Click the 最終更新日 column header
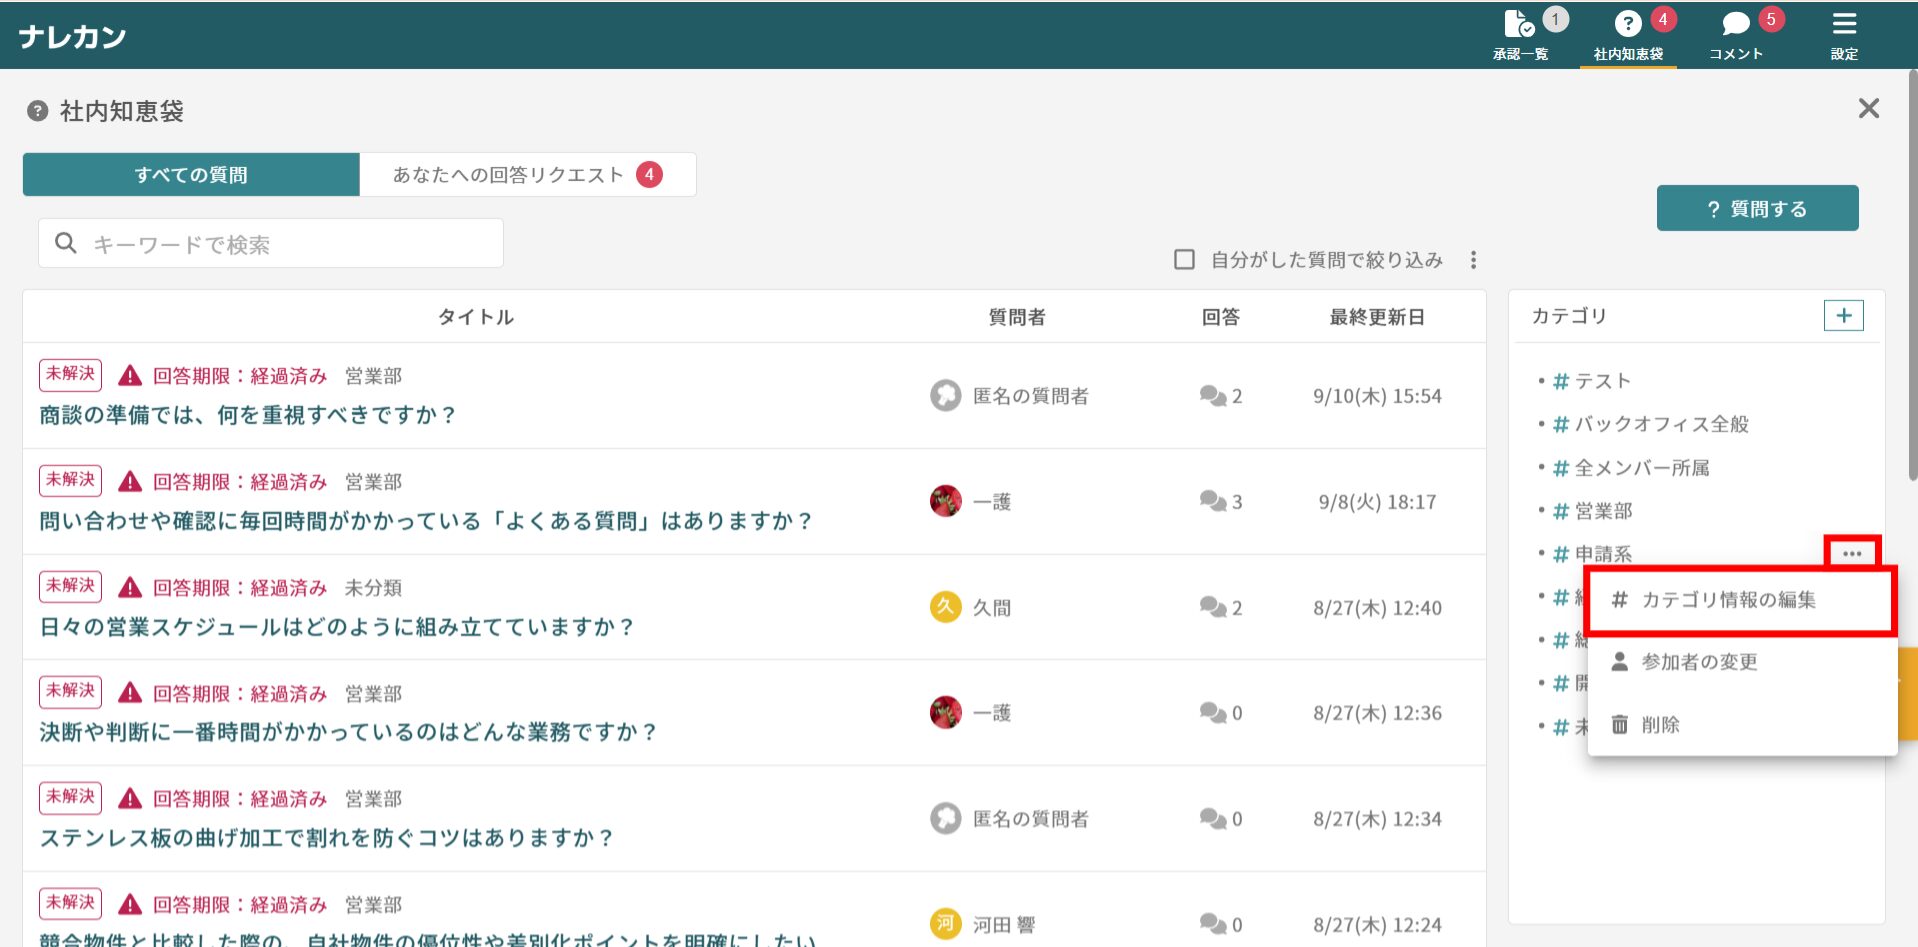The width and height of the screenshot is (1918, 947). point(1377,317)
